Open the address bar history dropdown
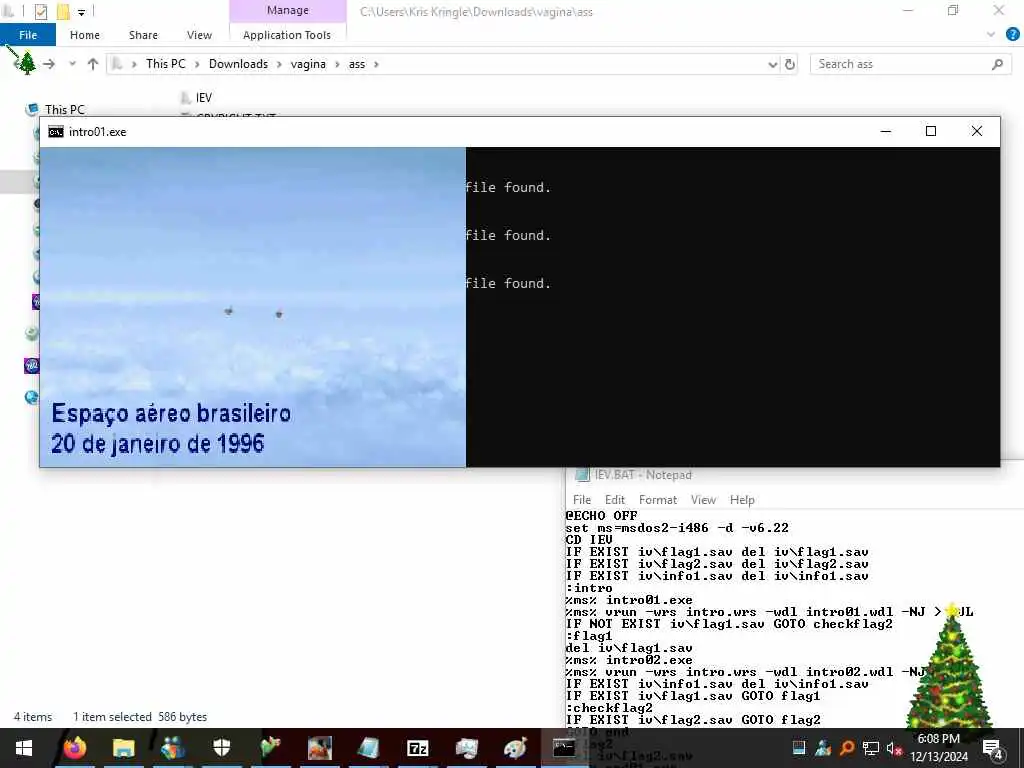 pos(773,64)
